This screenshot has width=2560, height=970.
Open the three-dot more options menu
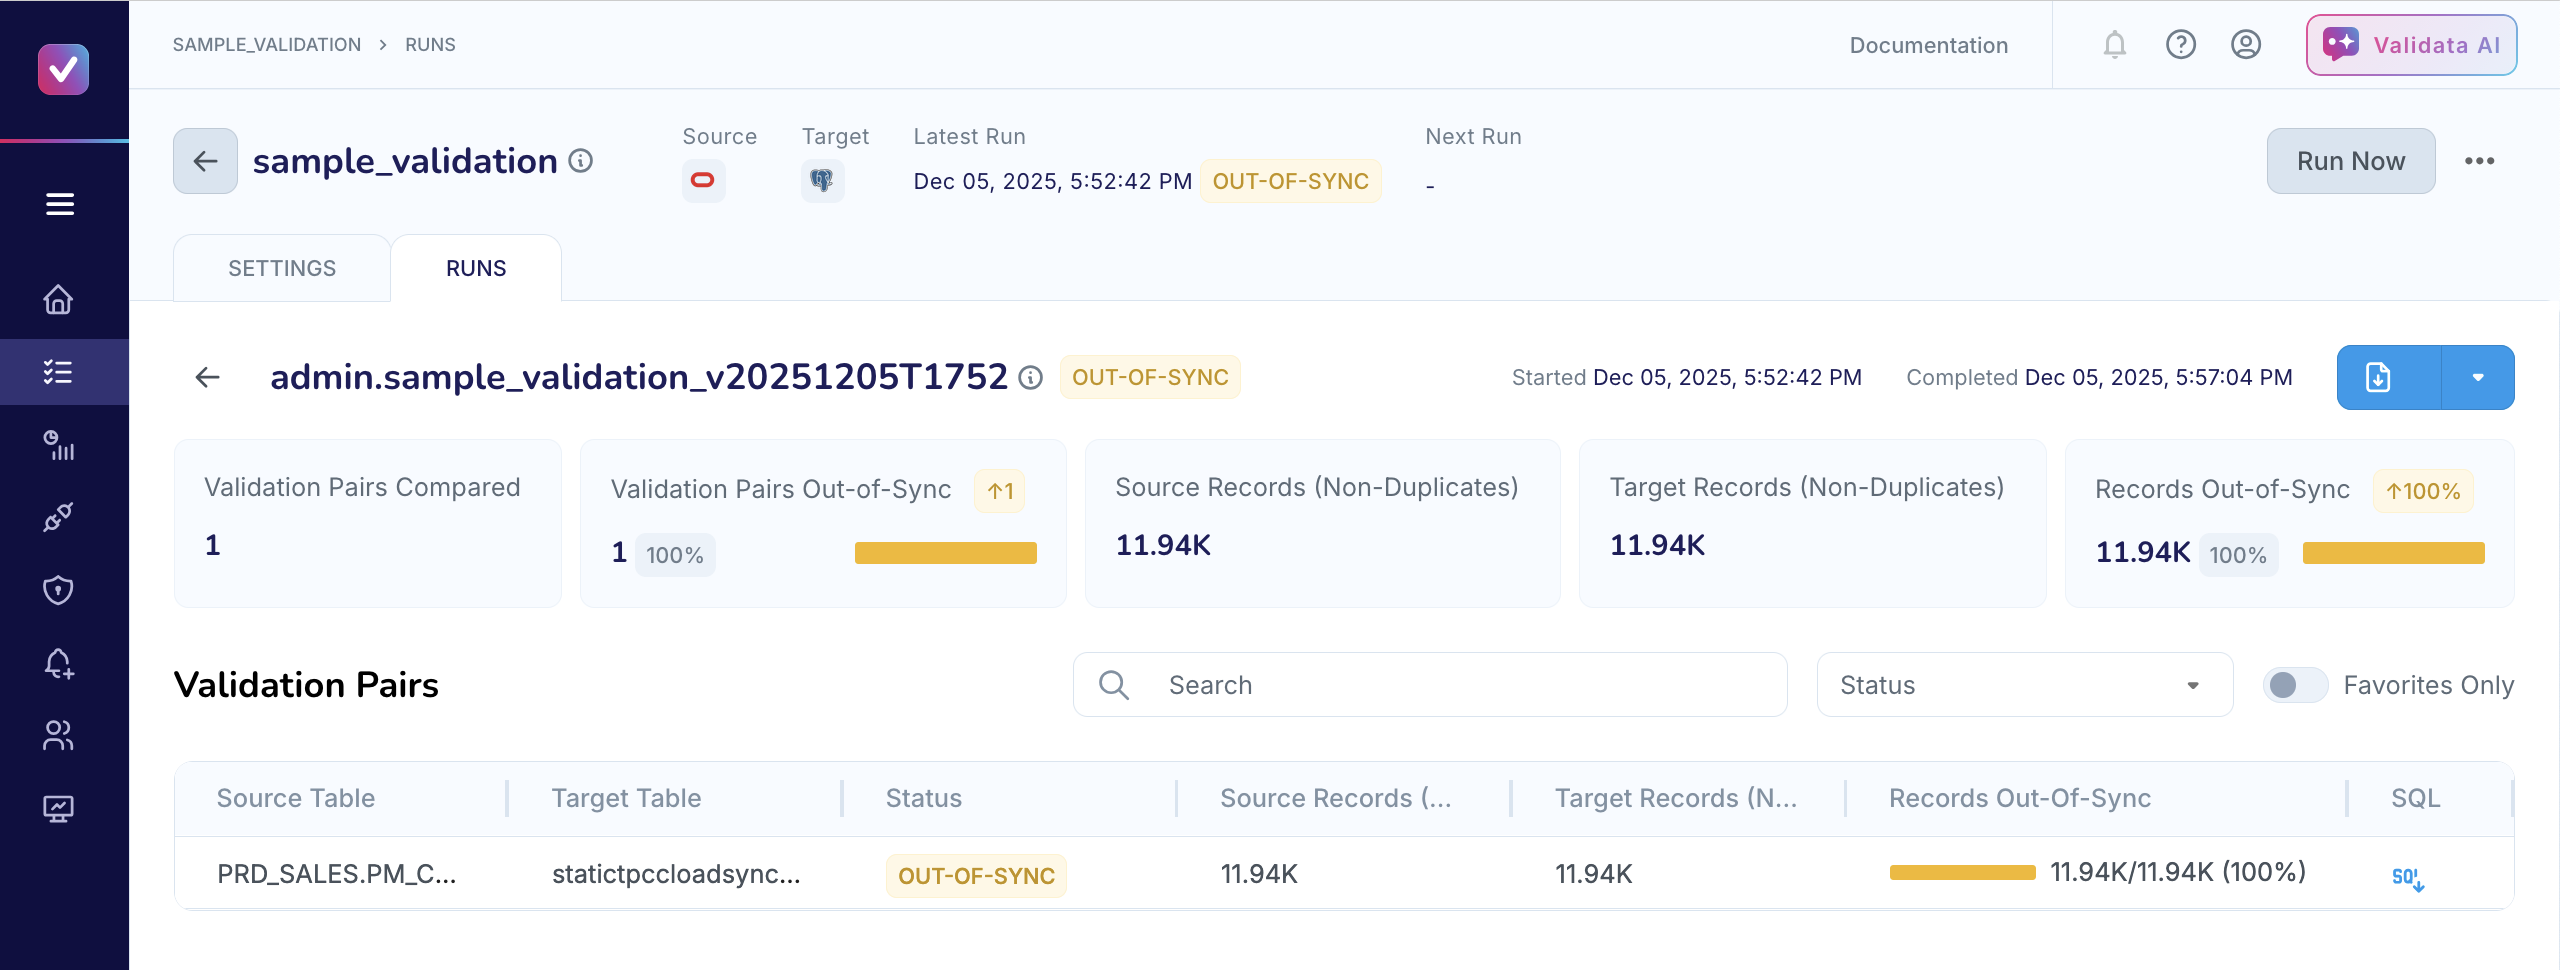(x=2479, y=161)
